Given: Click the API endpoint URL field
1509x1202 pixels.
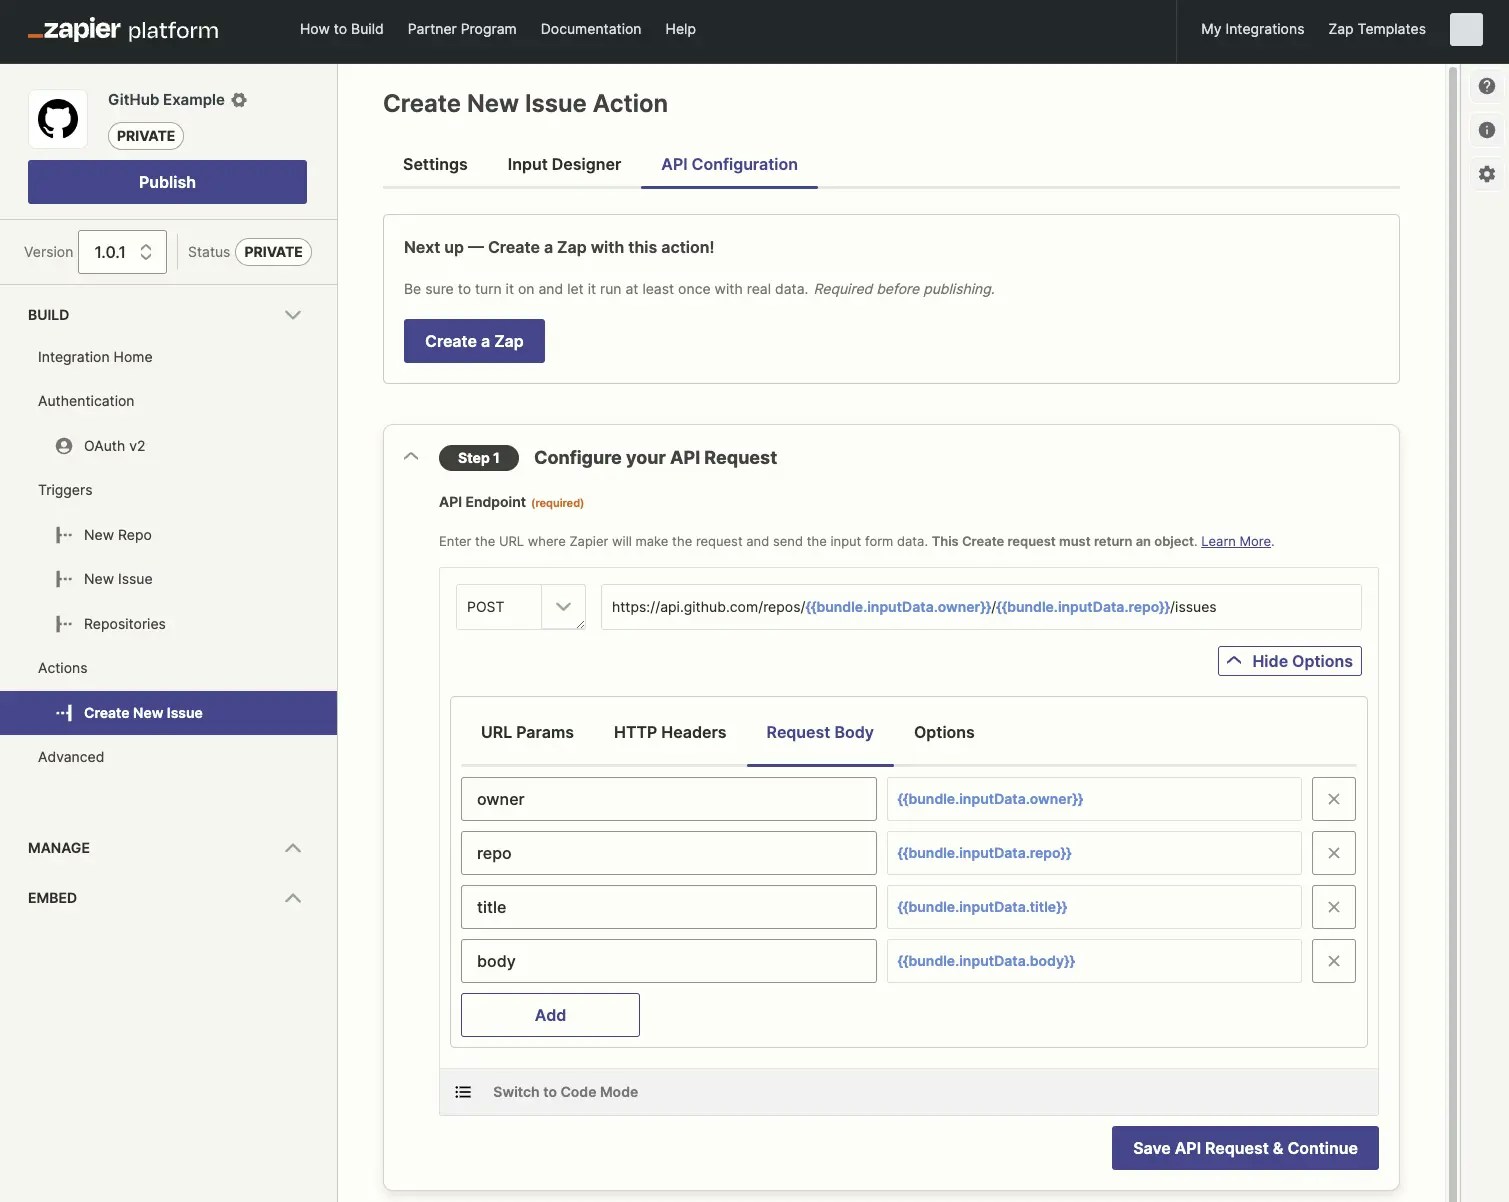Looking at the screenshot, I should pos(981,607).
